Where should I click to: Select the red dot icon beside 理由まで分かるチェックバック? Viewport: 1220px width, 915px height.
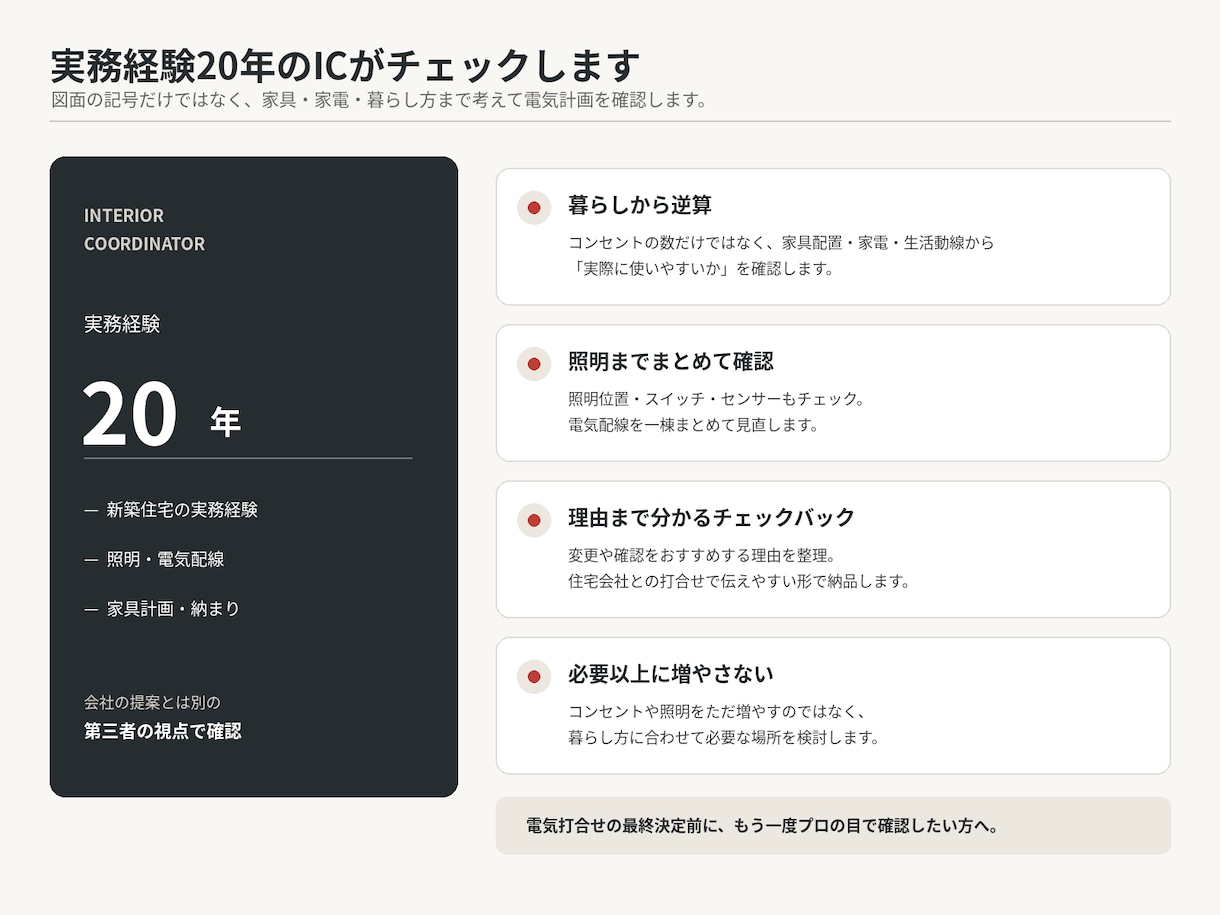tap(534, 521)
